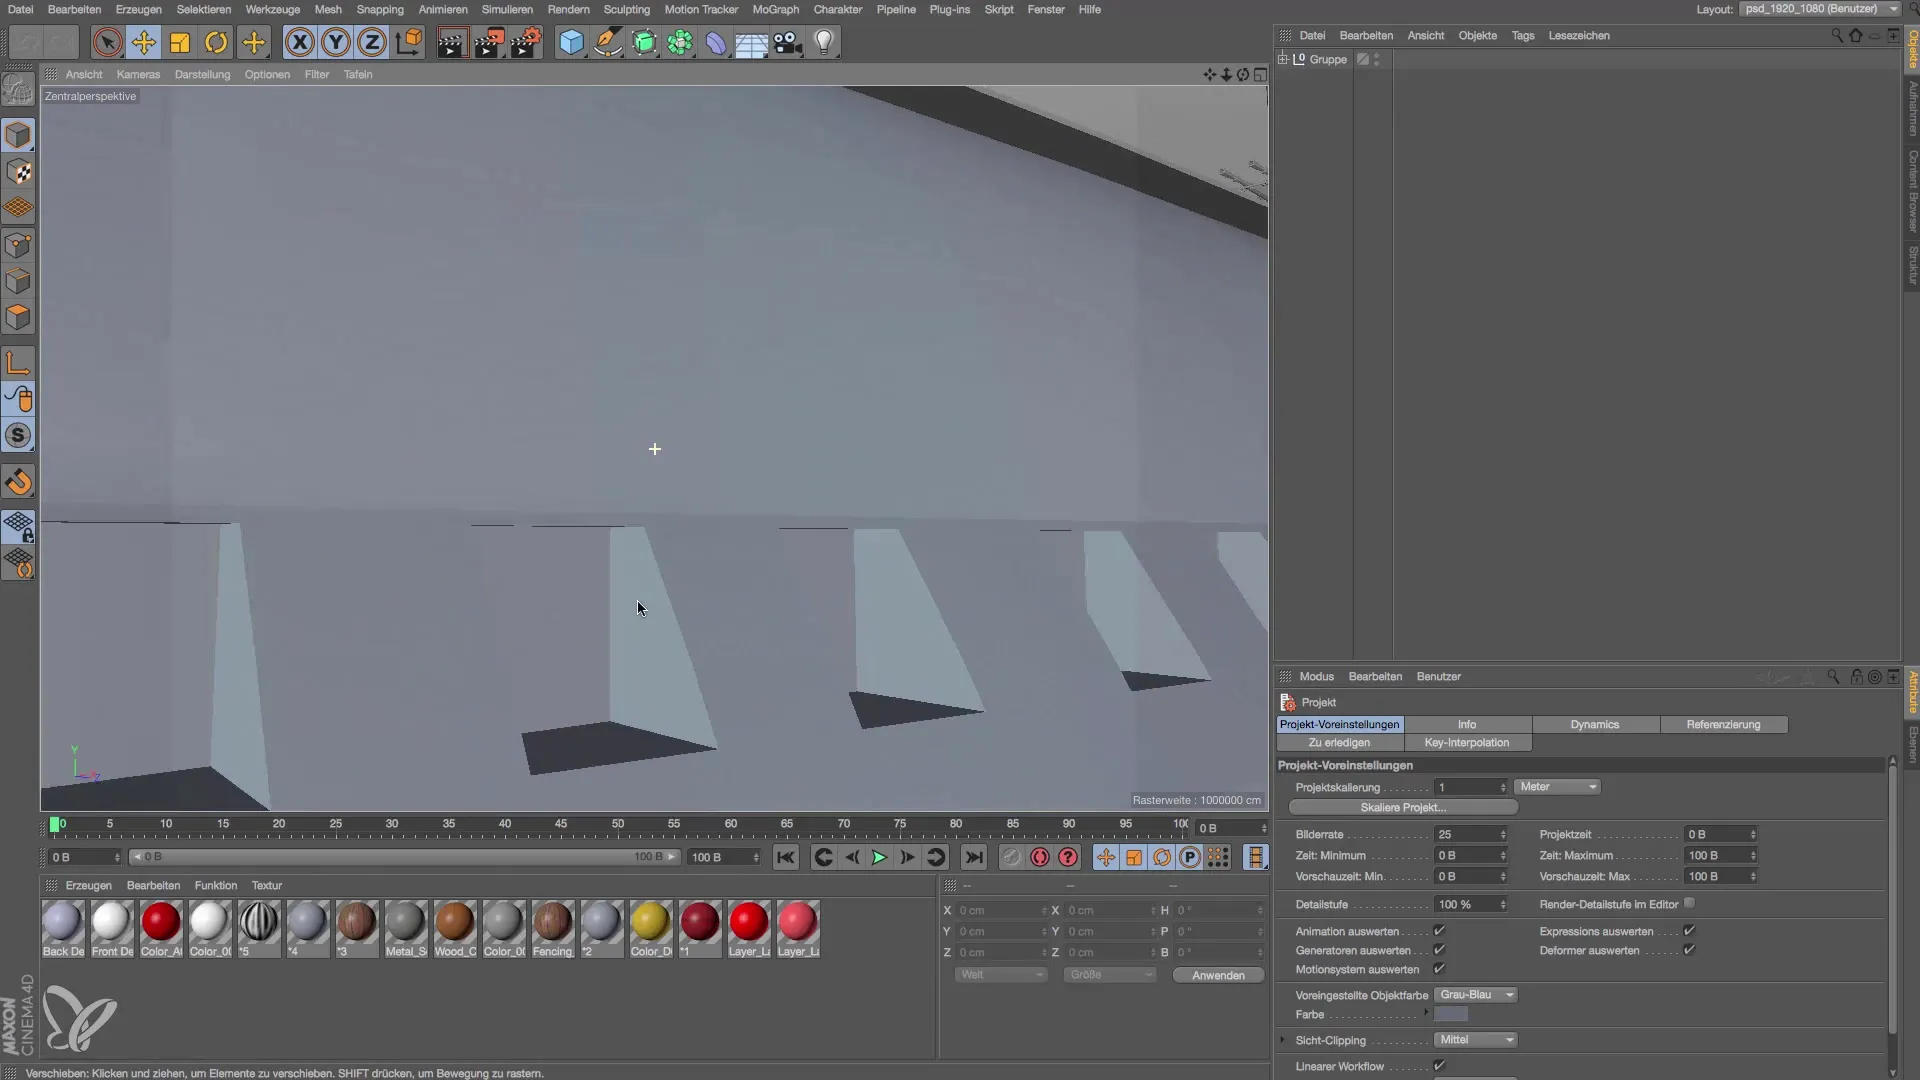Viewport: 1920px width, 1080px height.
Task: Add a floor/environment object
Action: coord(752,43)
